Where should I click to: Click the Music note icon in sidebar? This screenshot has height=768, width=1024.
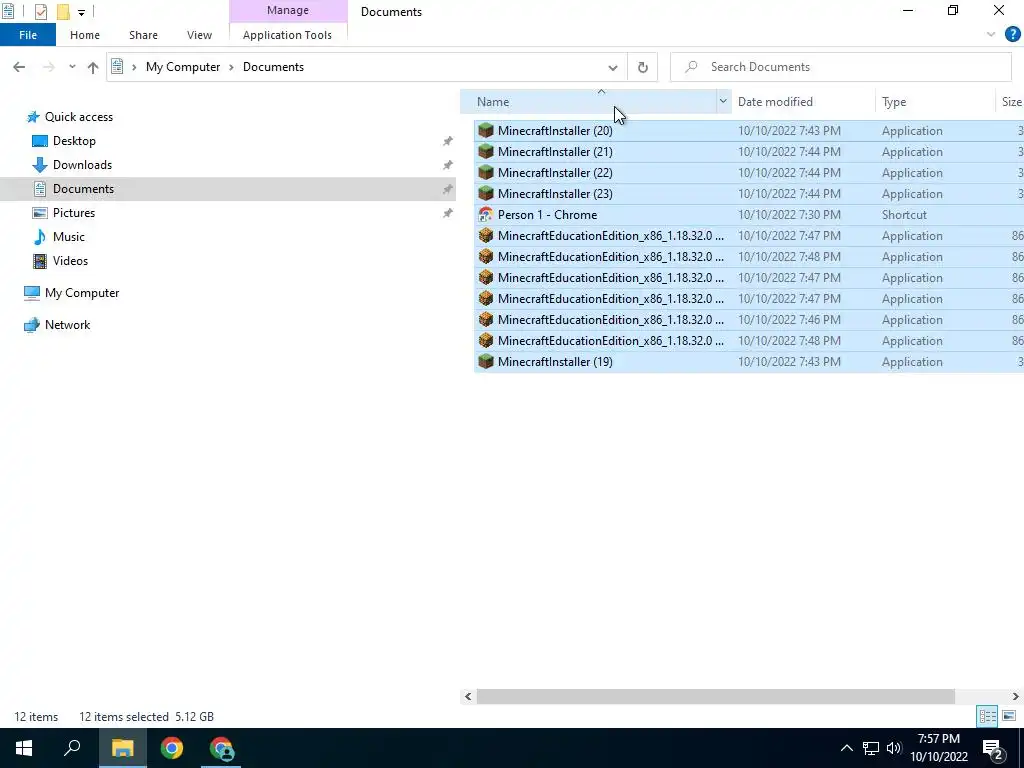point(40,236)
